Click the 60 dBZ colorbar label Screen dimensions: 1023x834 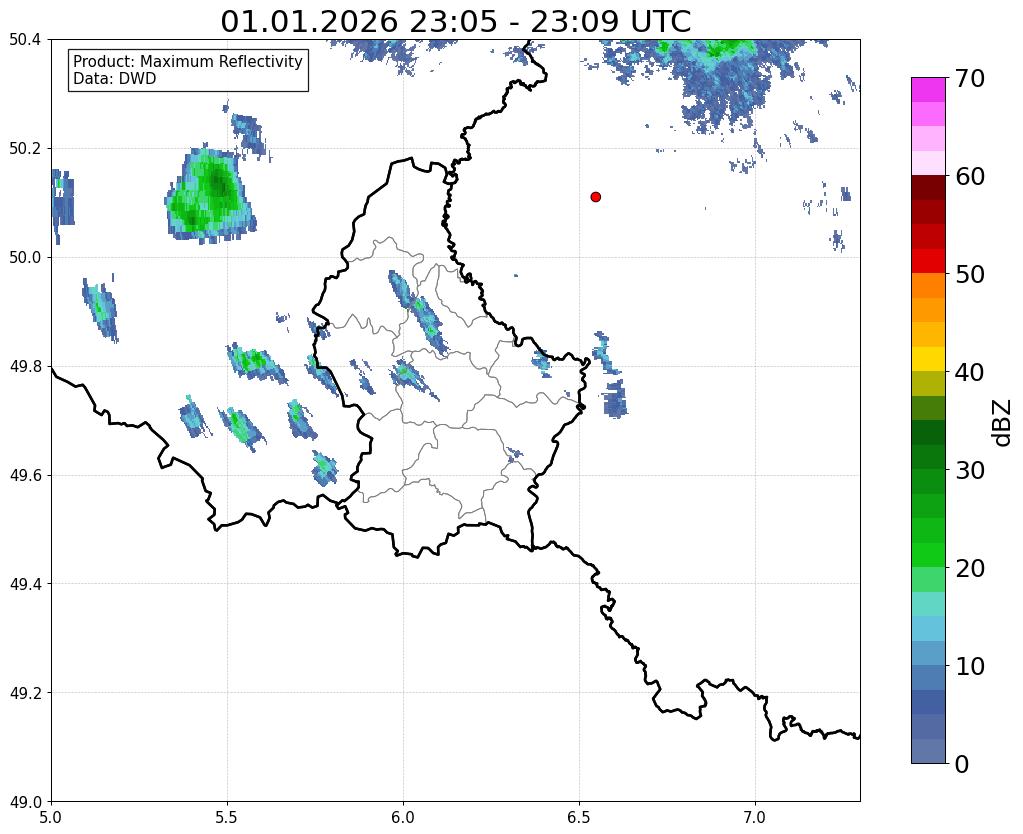tap(970, 176)
